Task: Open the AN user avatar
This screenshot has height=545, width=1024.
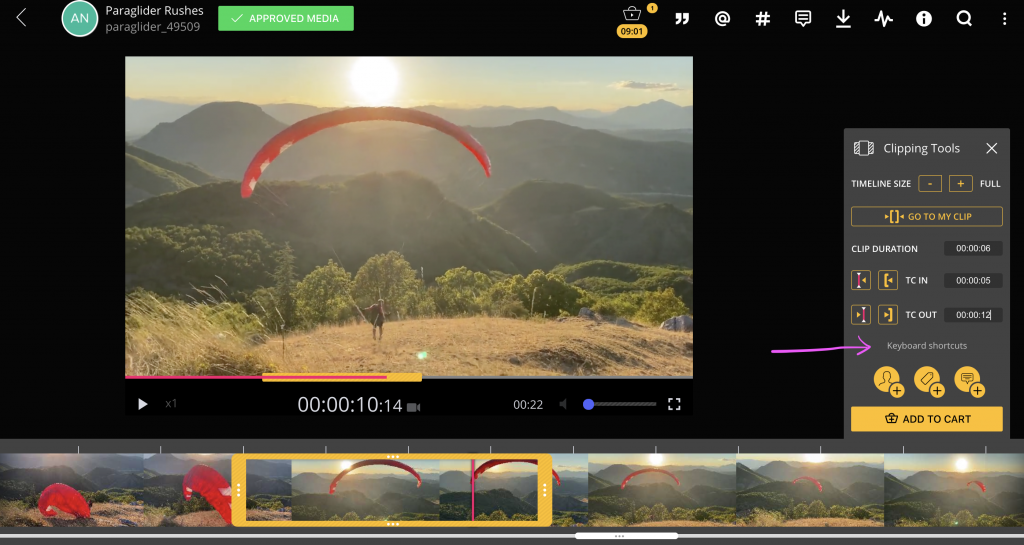Action: (x=79, y=18)
